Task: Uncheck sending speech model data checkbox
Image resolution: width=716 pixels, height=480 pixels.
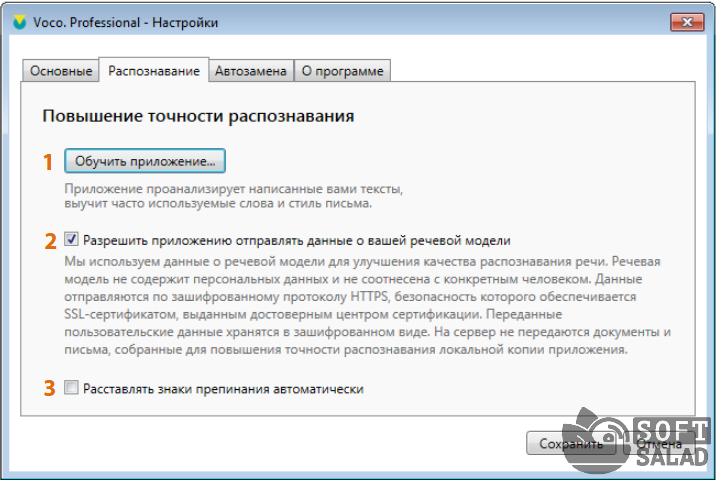Action: [71, 240]
